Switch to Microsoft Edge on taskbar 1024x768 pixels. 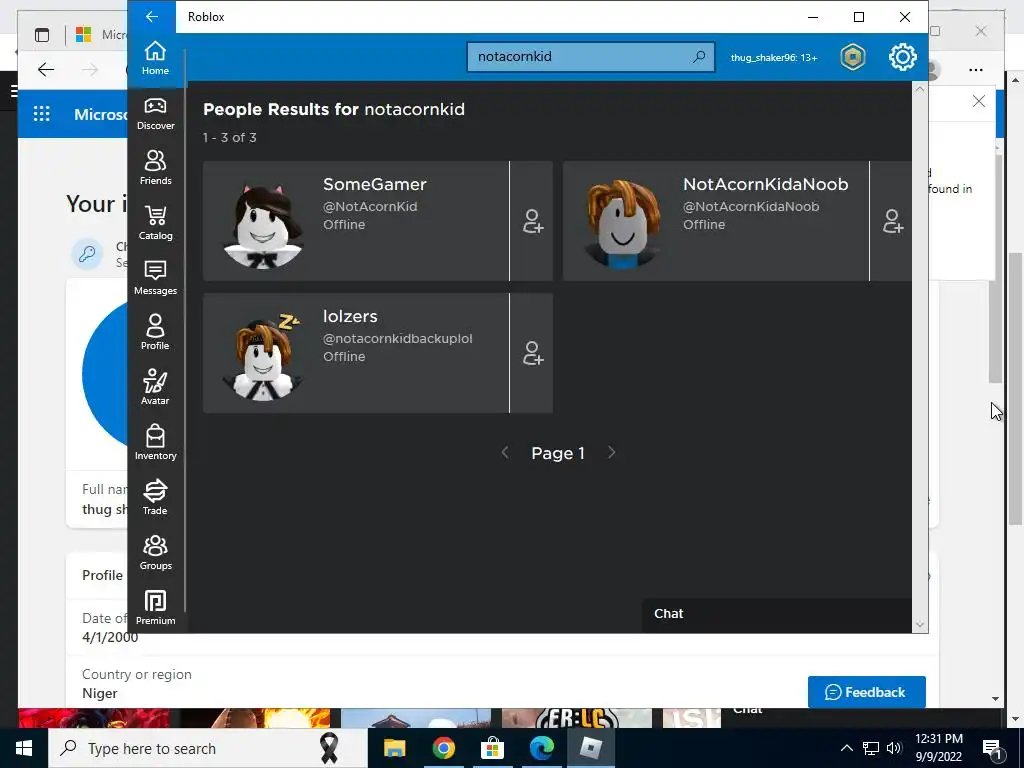pos(541,748)
